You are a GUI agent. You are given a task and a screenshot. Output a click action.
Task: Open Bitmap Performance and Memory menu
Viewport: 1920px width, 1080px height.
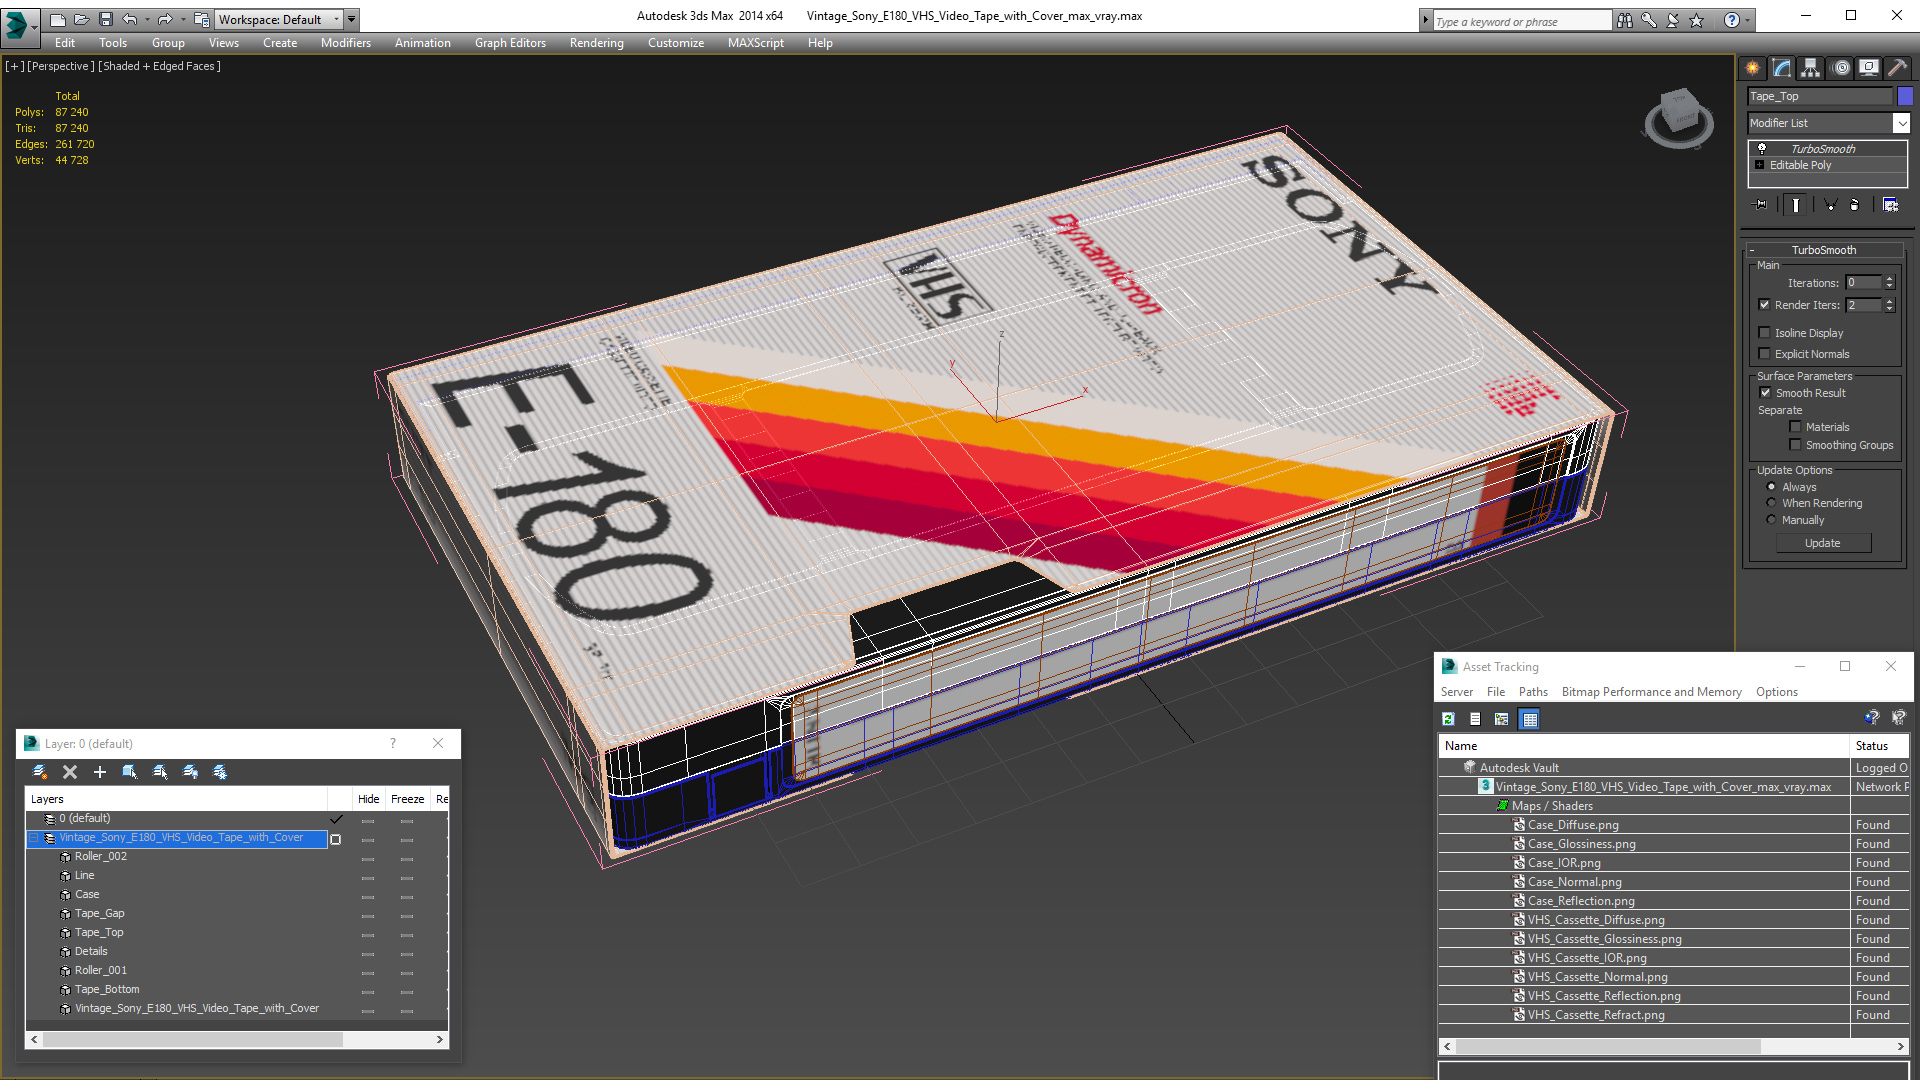pyautogui.click(x=1651, y=692)
